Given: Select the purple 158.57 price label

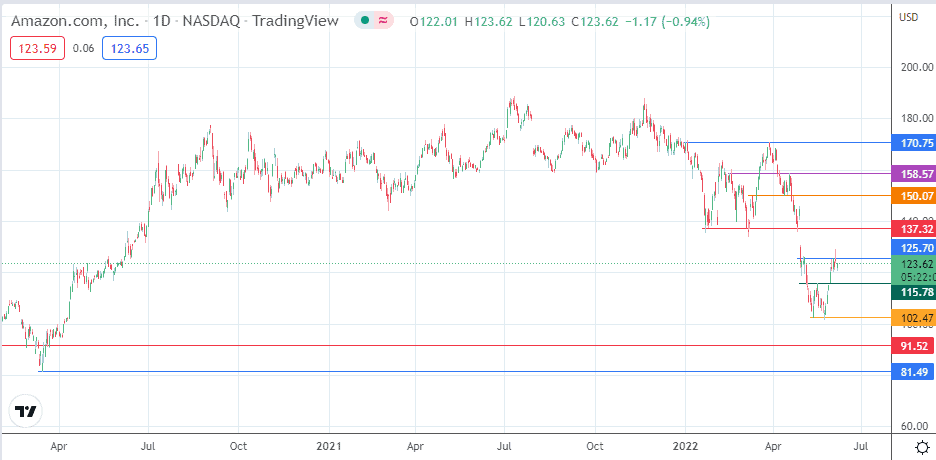Looking at the screenshot, I should click(x=913, y=174).
